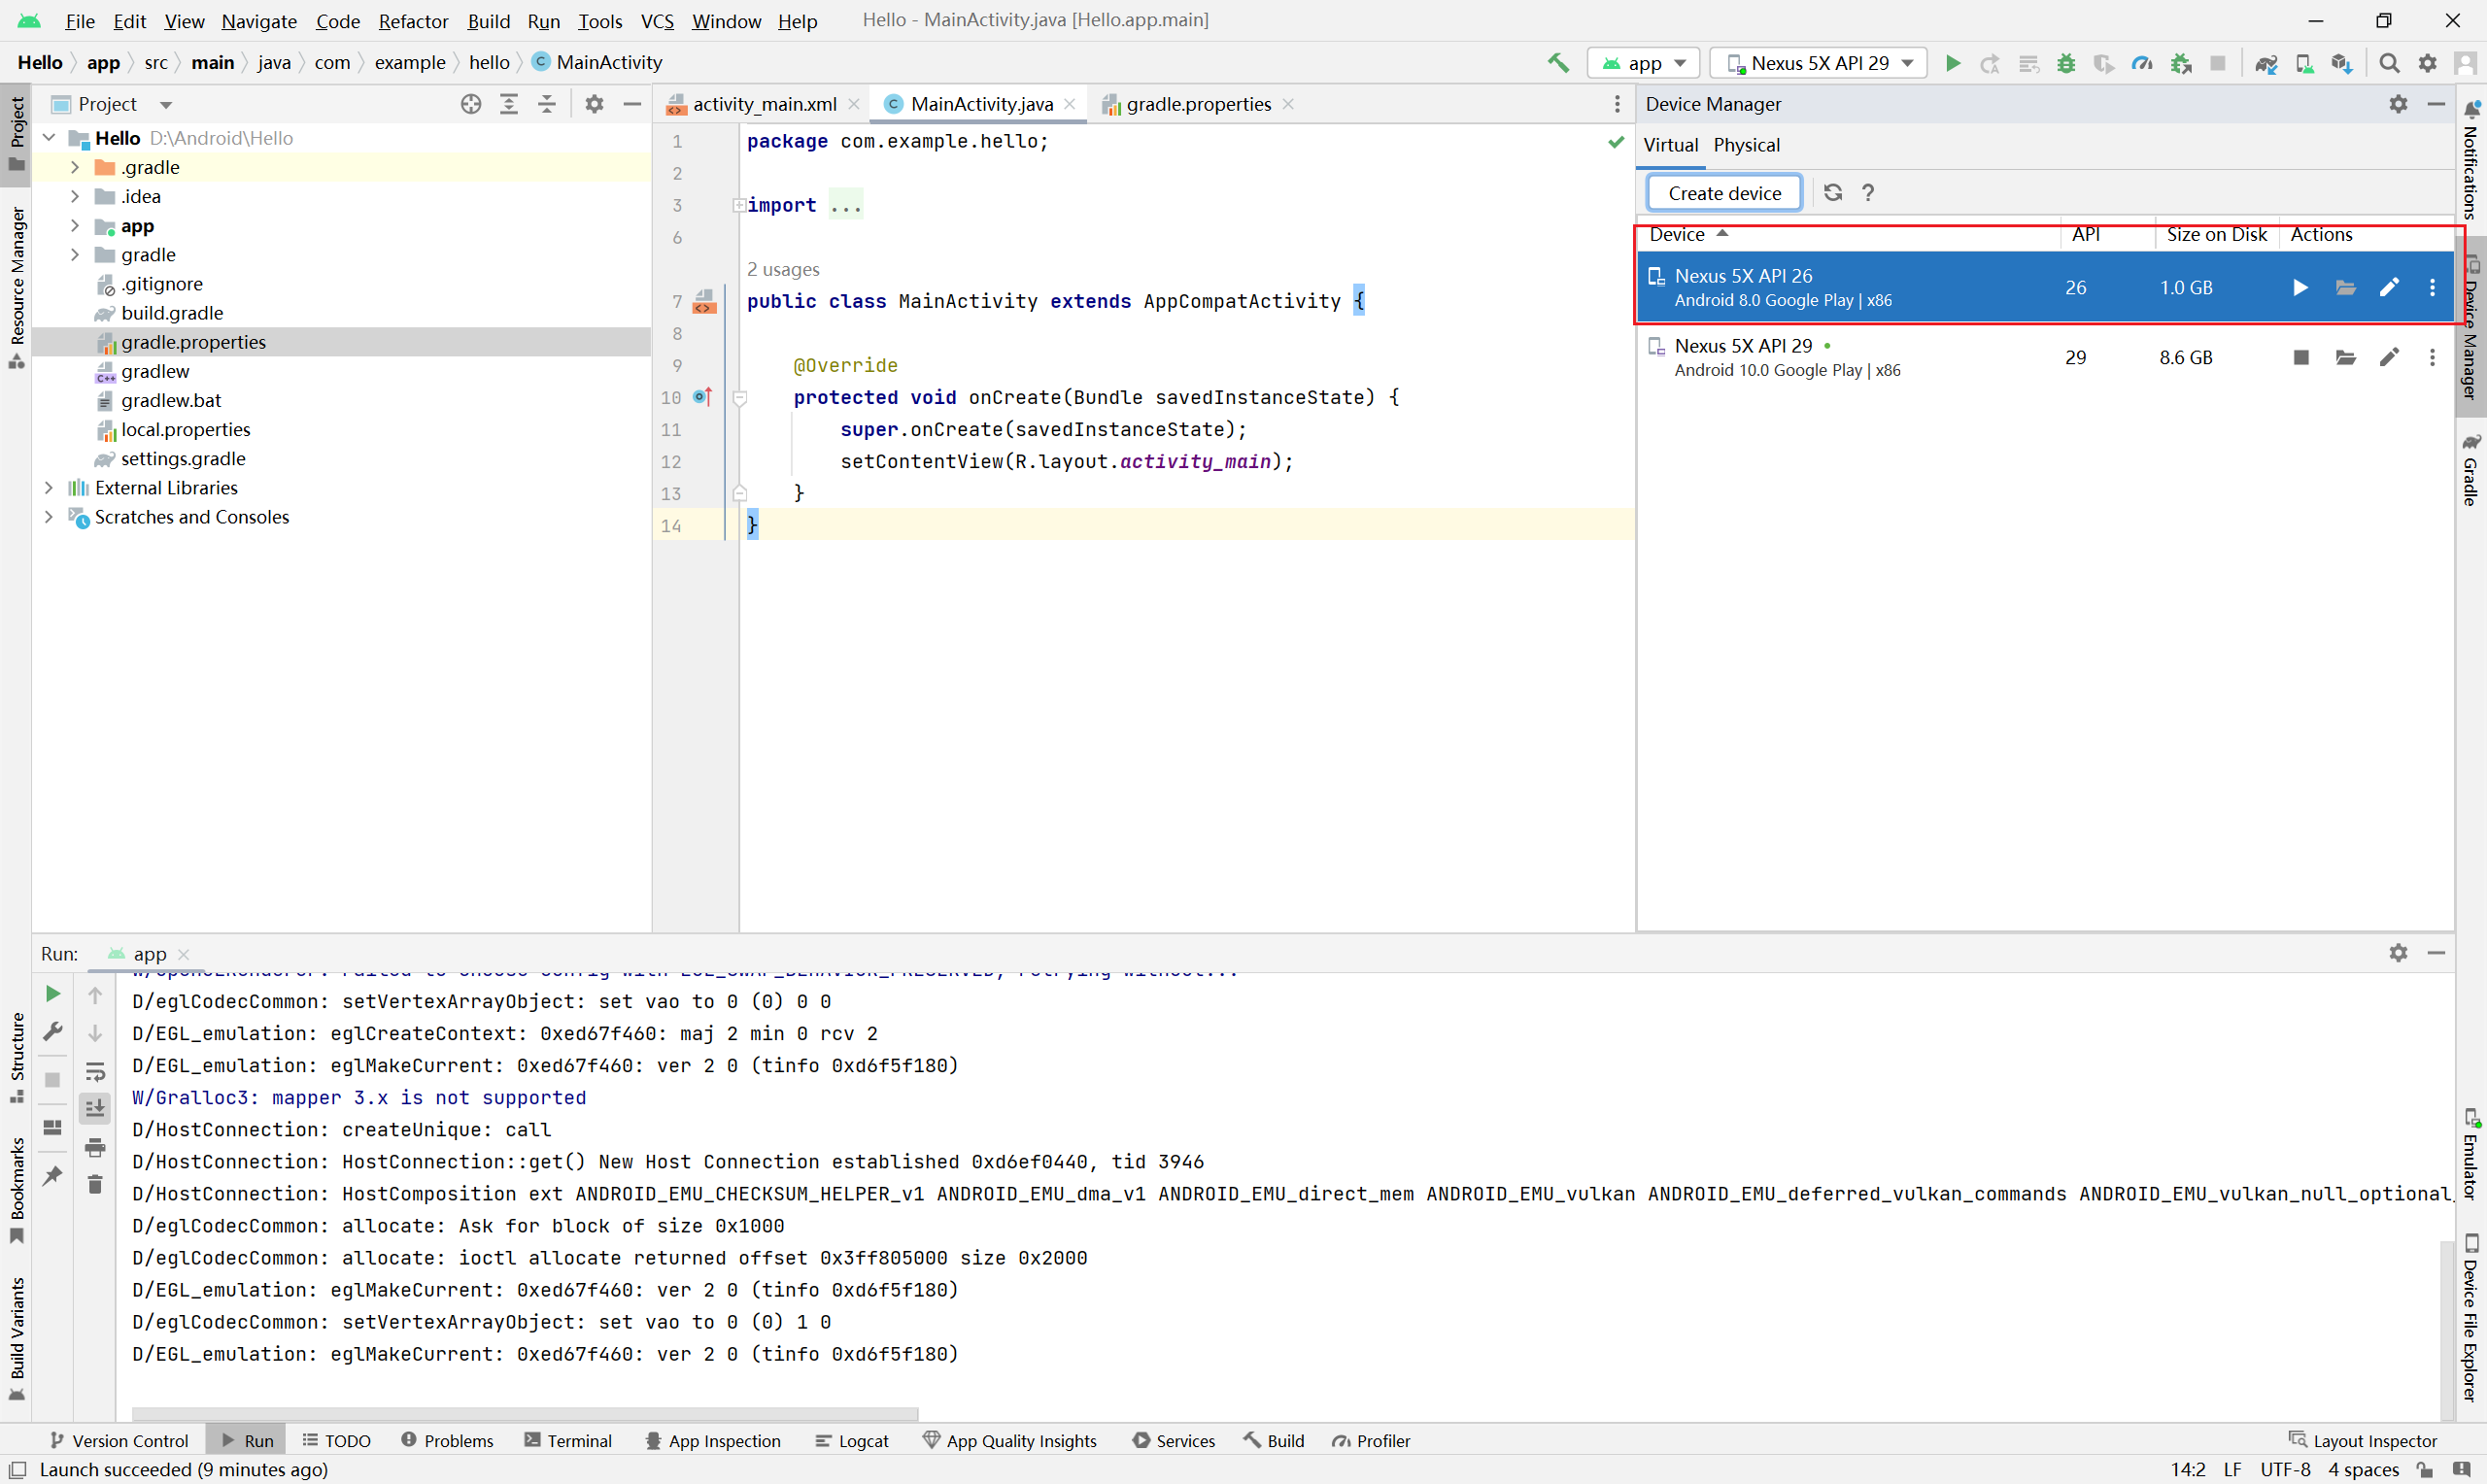Open Nexus 5X API 29 device dropdown

click(1819, 63)
